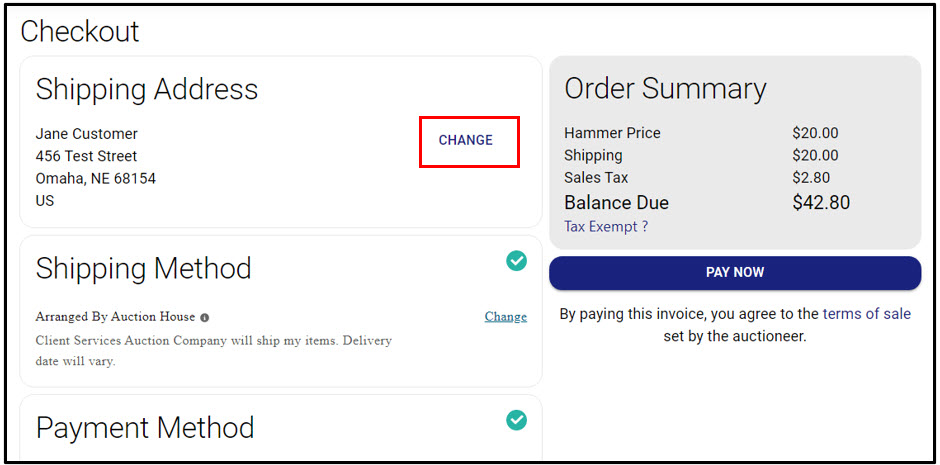The width and height of the screenshot is (940, 465).
Task: Click the green checkmark on Payment Method
Action: [516, 419]
